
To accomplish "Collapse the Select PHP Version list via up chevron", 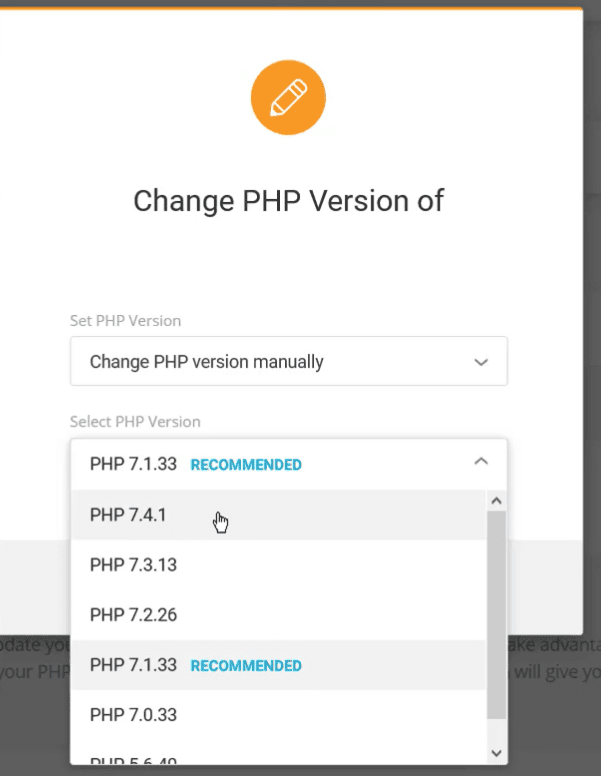I will pyautogui.click(x=481, y=462).
